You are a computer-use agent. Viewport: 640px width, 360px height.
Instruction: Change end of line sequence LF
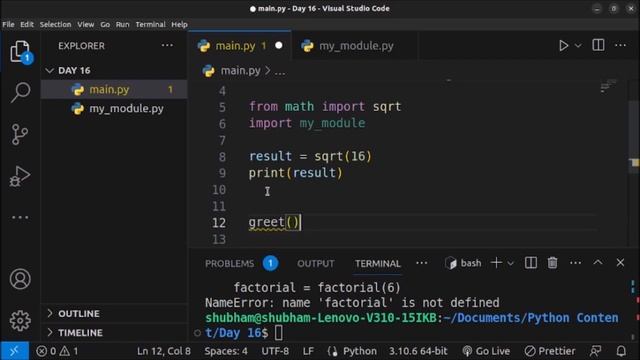(x=308, y=351)
